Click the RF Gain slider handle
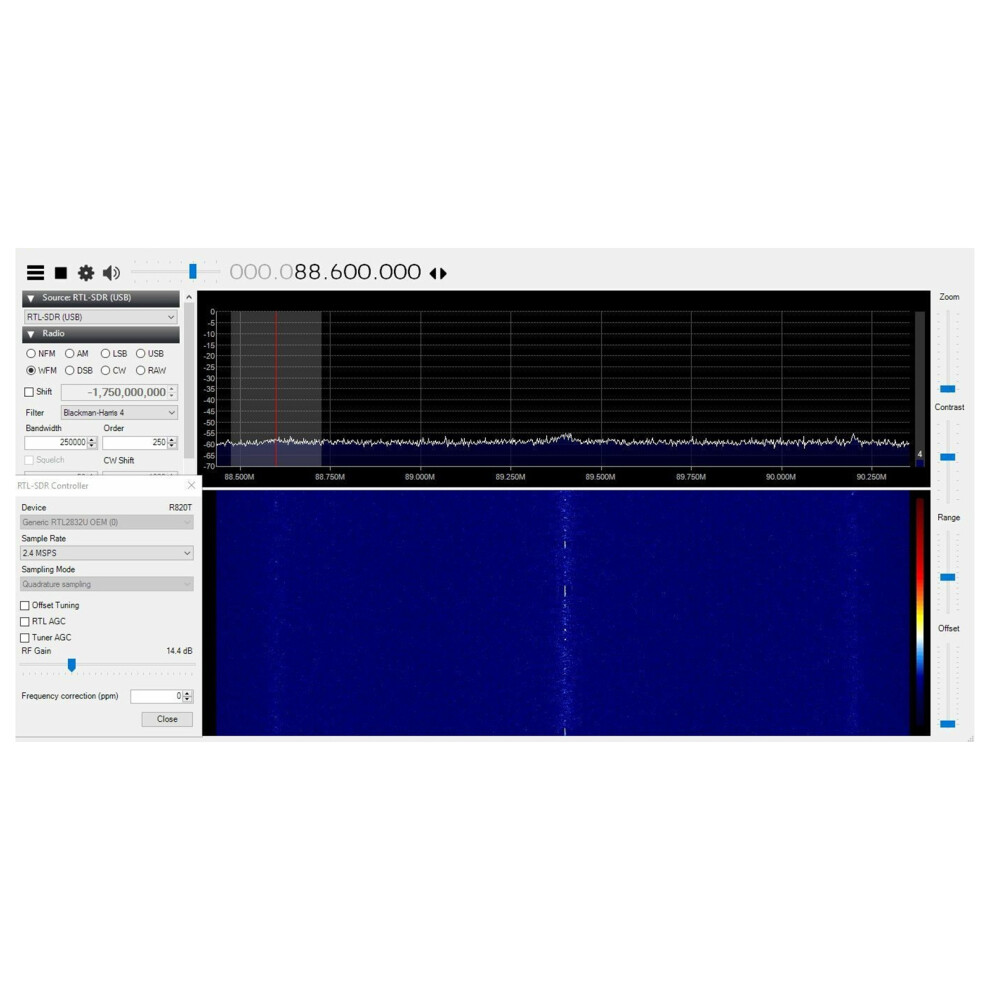 pos(72,665)
